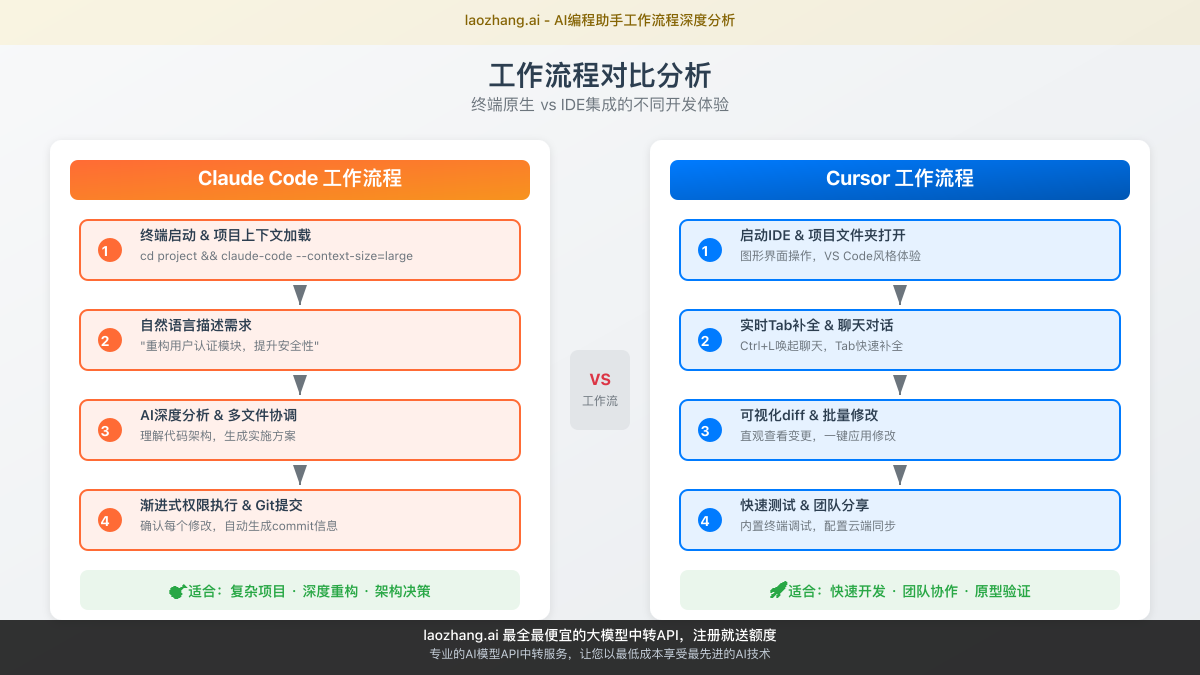This screenshot has width=1200, height=675.
Task: Click the step title 快速测试 & 团队分享
Action: point(805,505)
